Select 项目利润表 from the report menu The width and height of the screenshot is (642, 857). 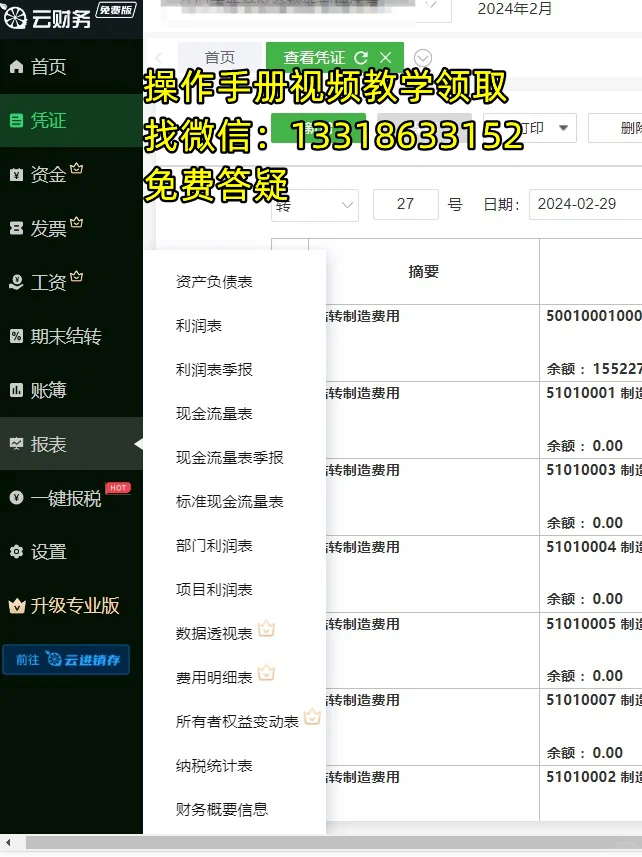(x=214, y=590)
